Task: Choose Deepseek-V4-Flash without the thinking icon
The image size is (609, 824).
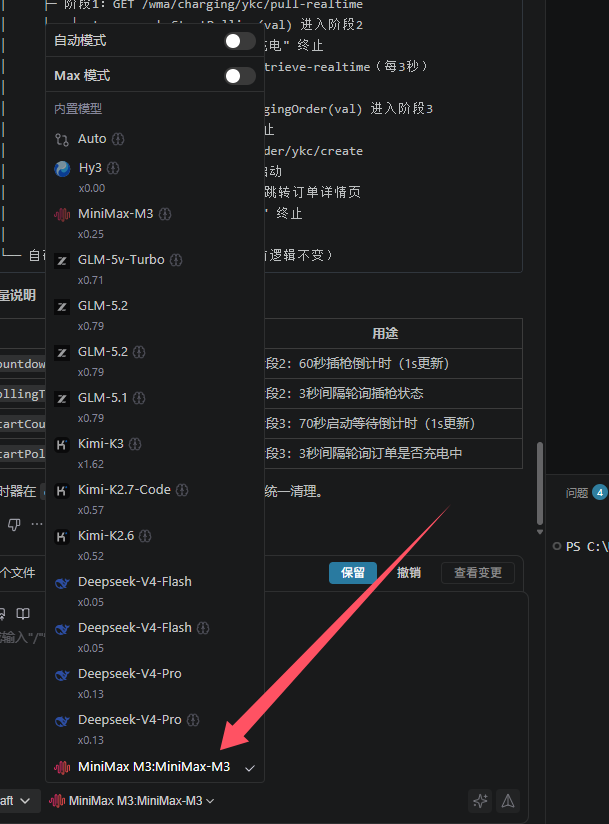Action: [155, 591]
